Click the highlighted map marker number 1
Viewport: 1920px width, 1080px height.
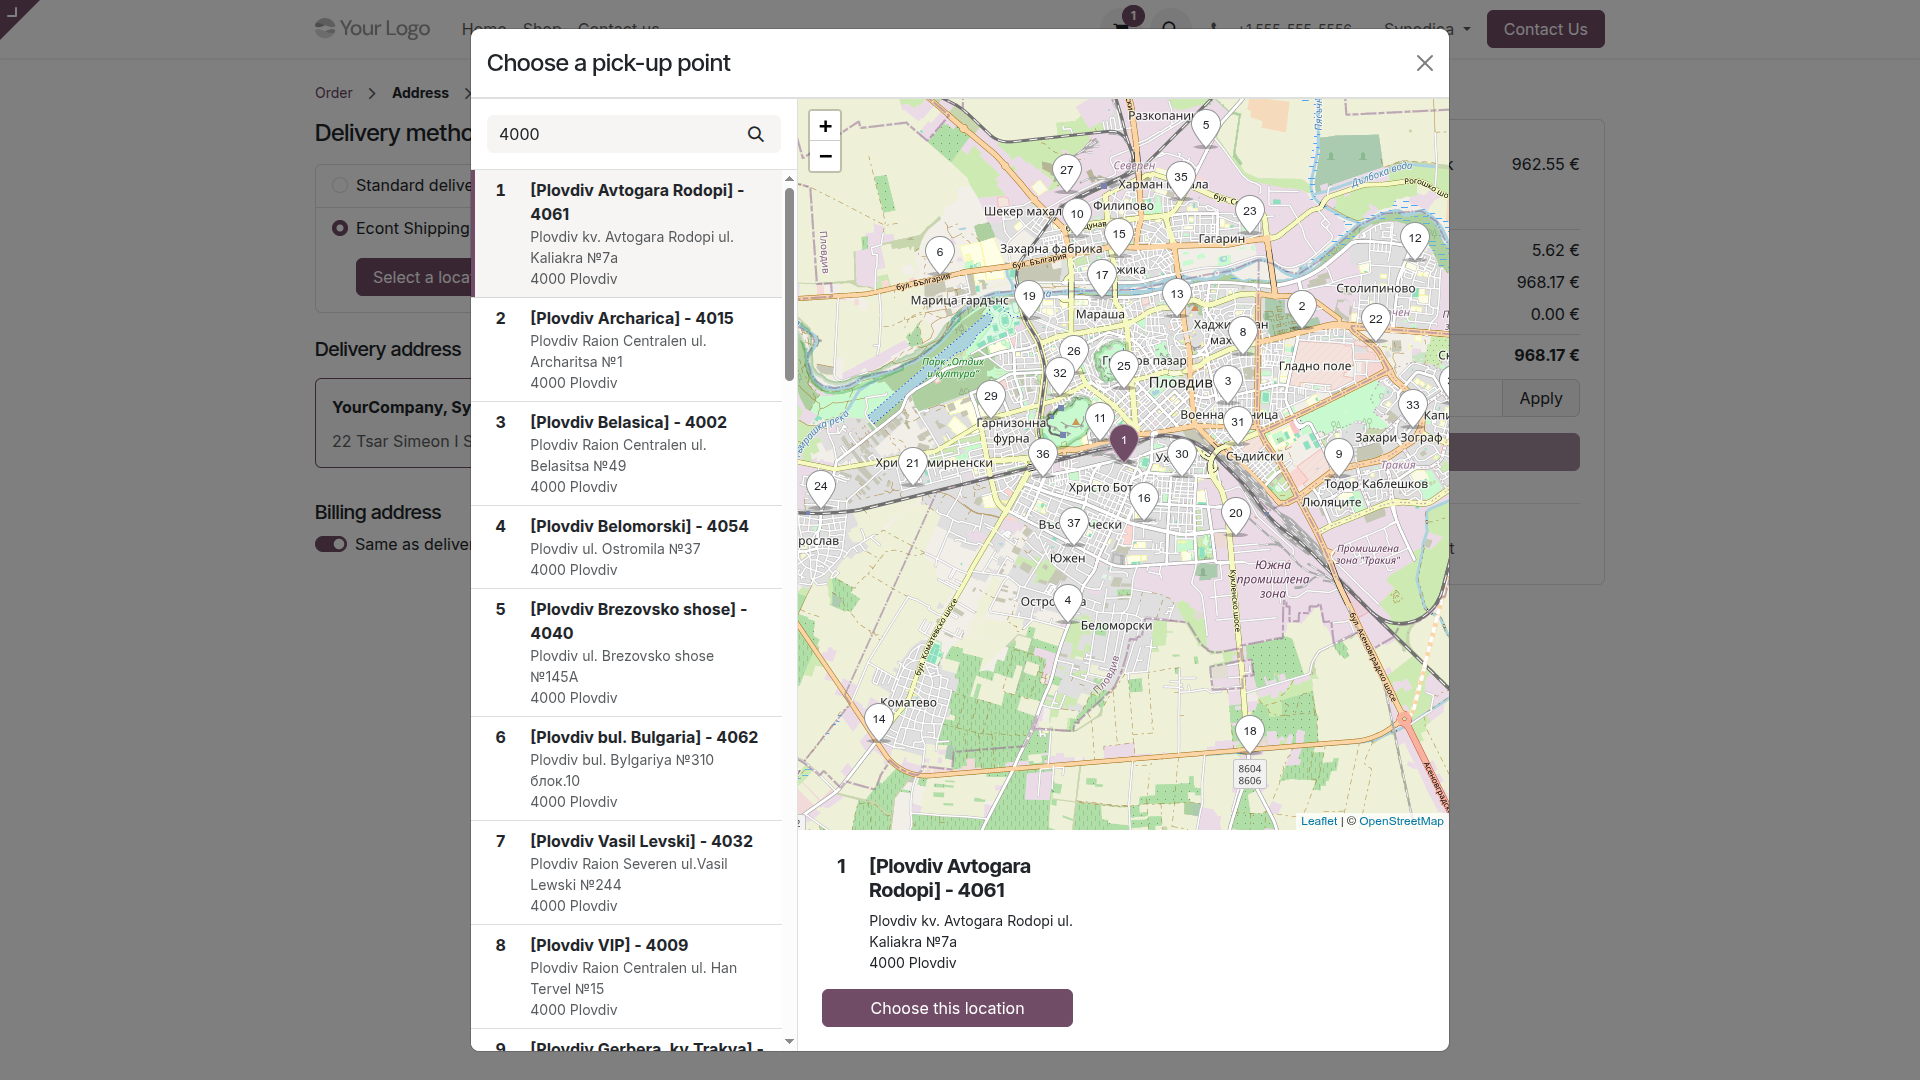click(1124, 442)
